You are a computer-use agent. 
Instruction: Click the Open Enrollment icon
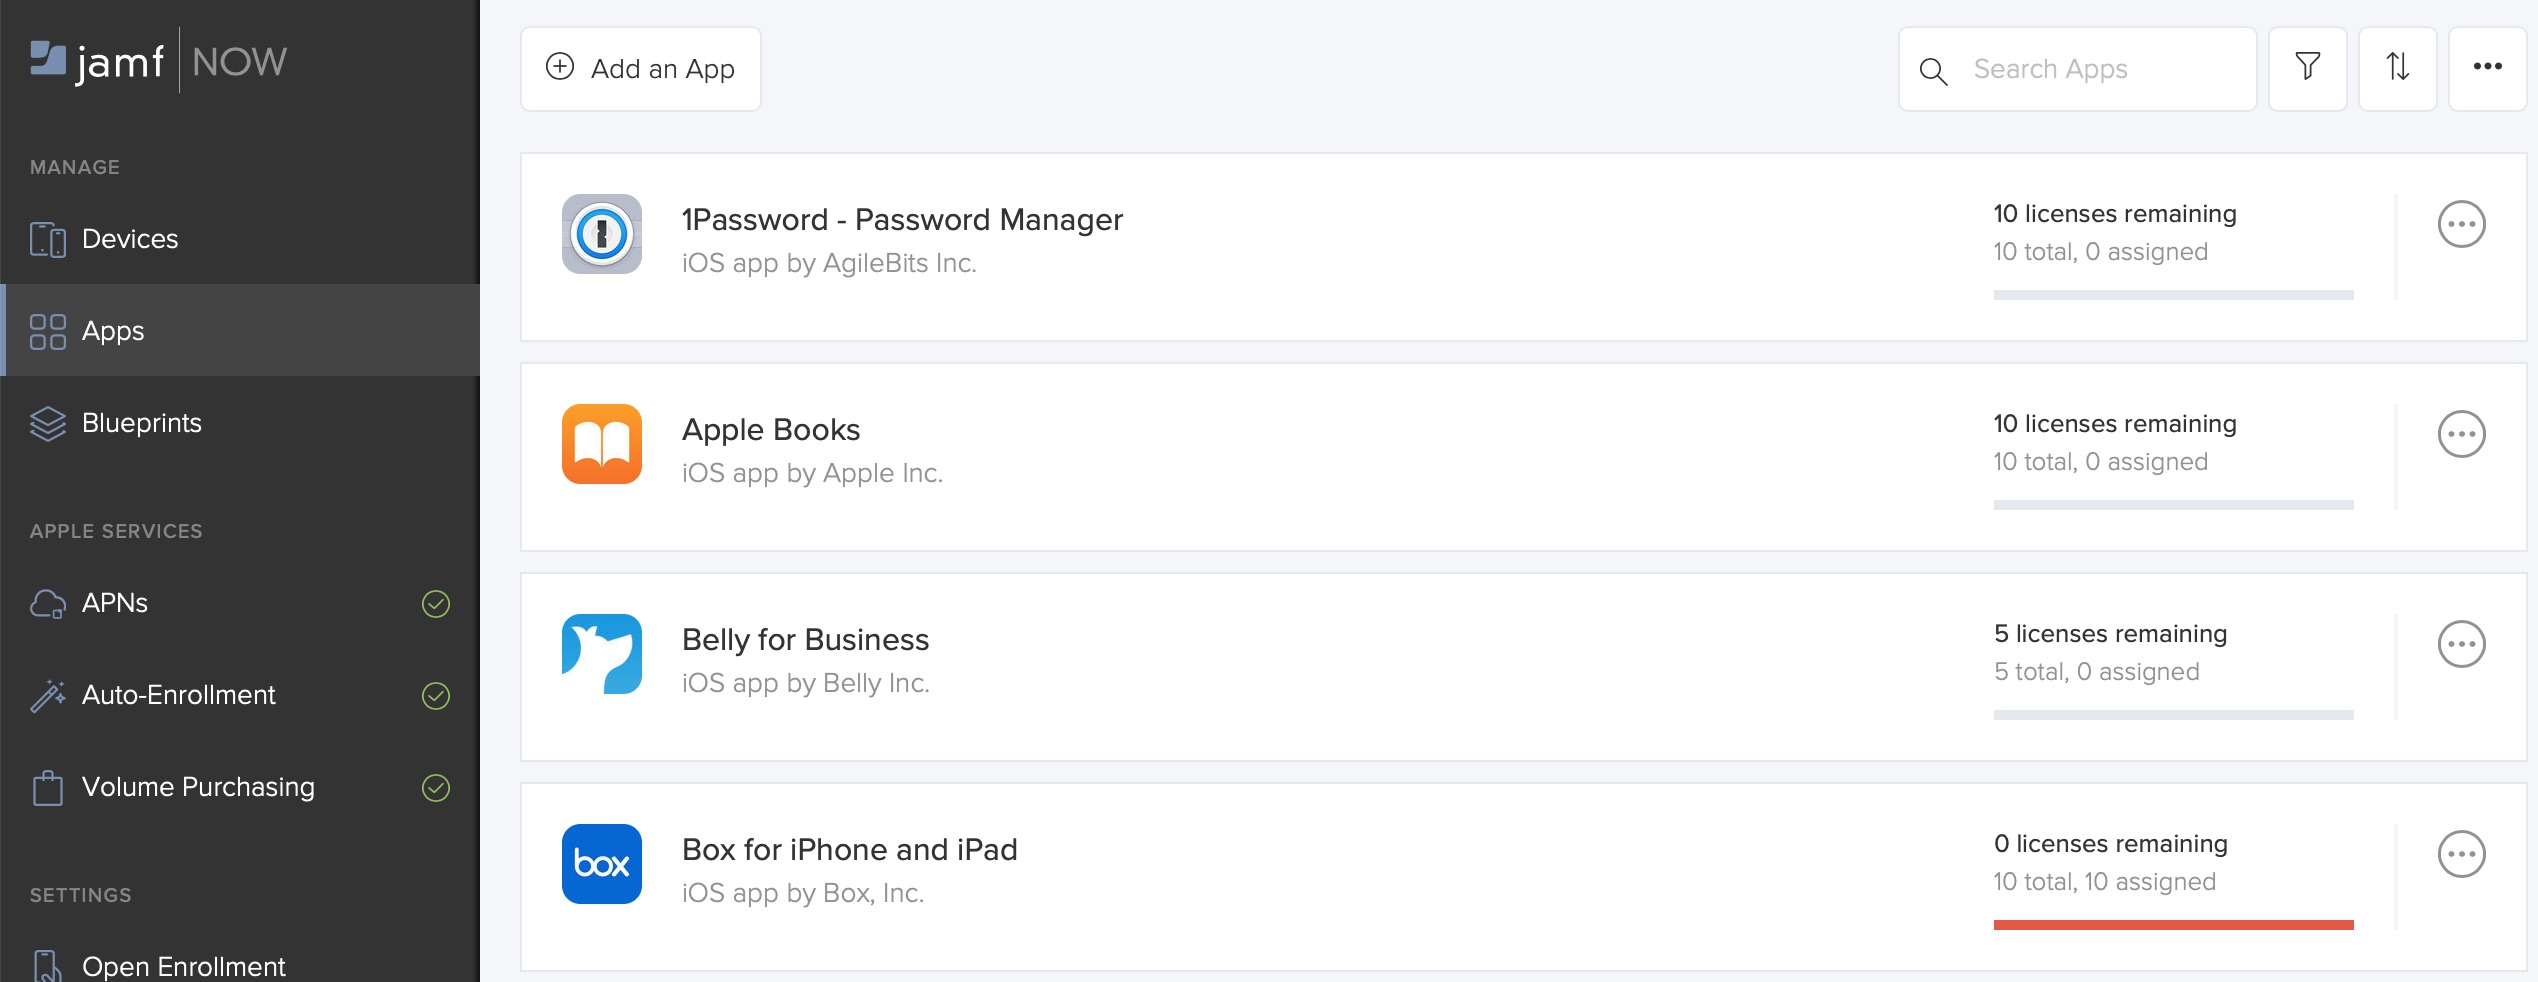click(x=47, y=963)
